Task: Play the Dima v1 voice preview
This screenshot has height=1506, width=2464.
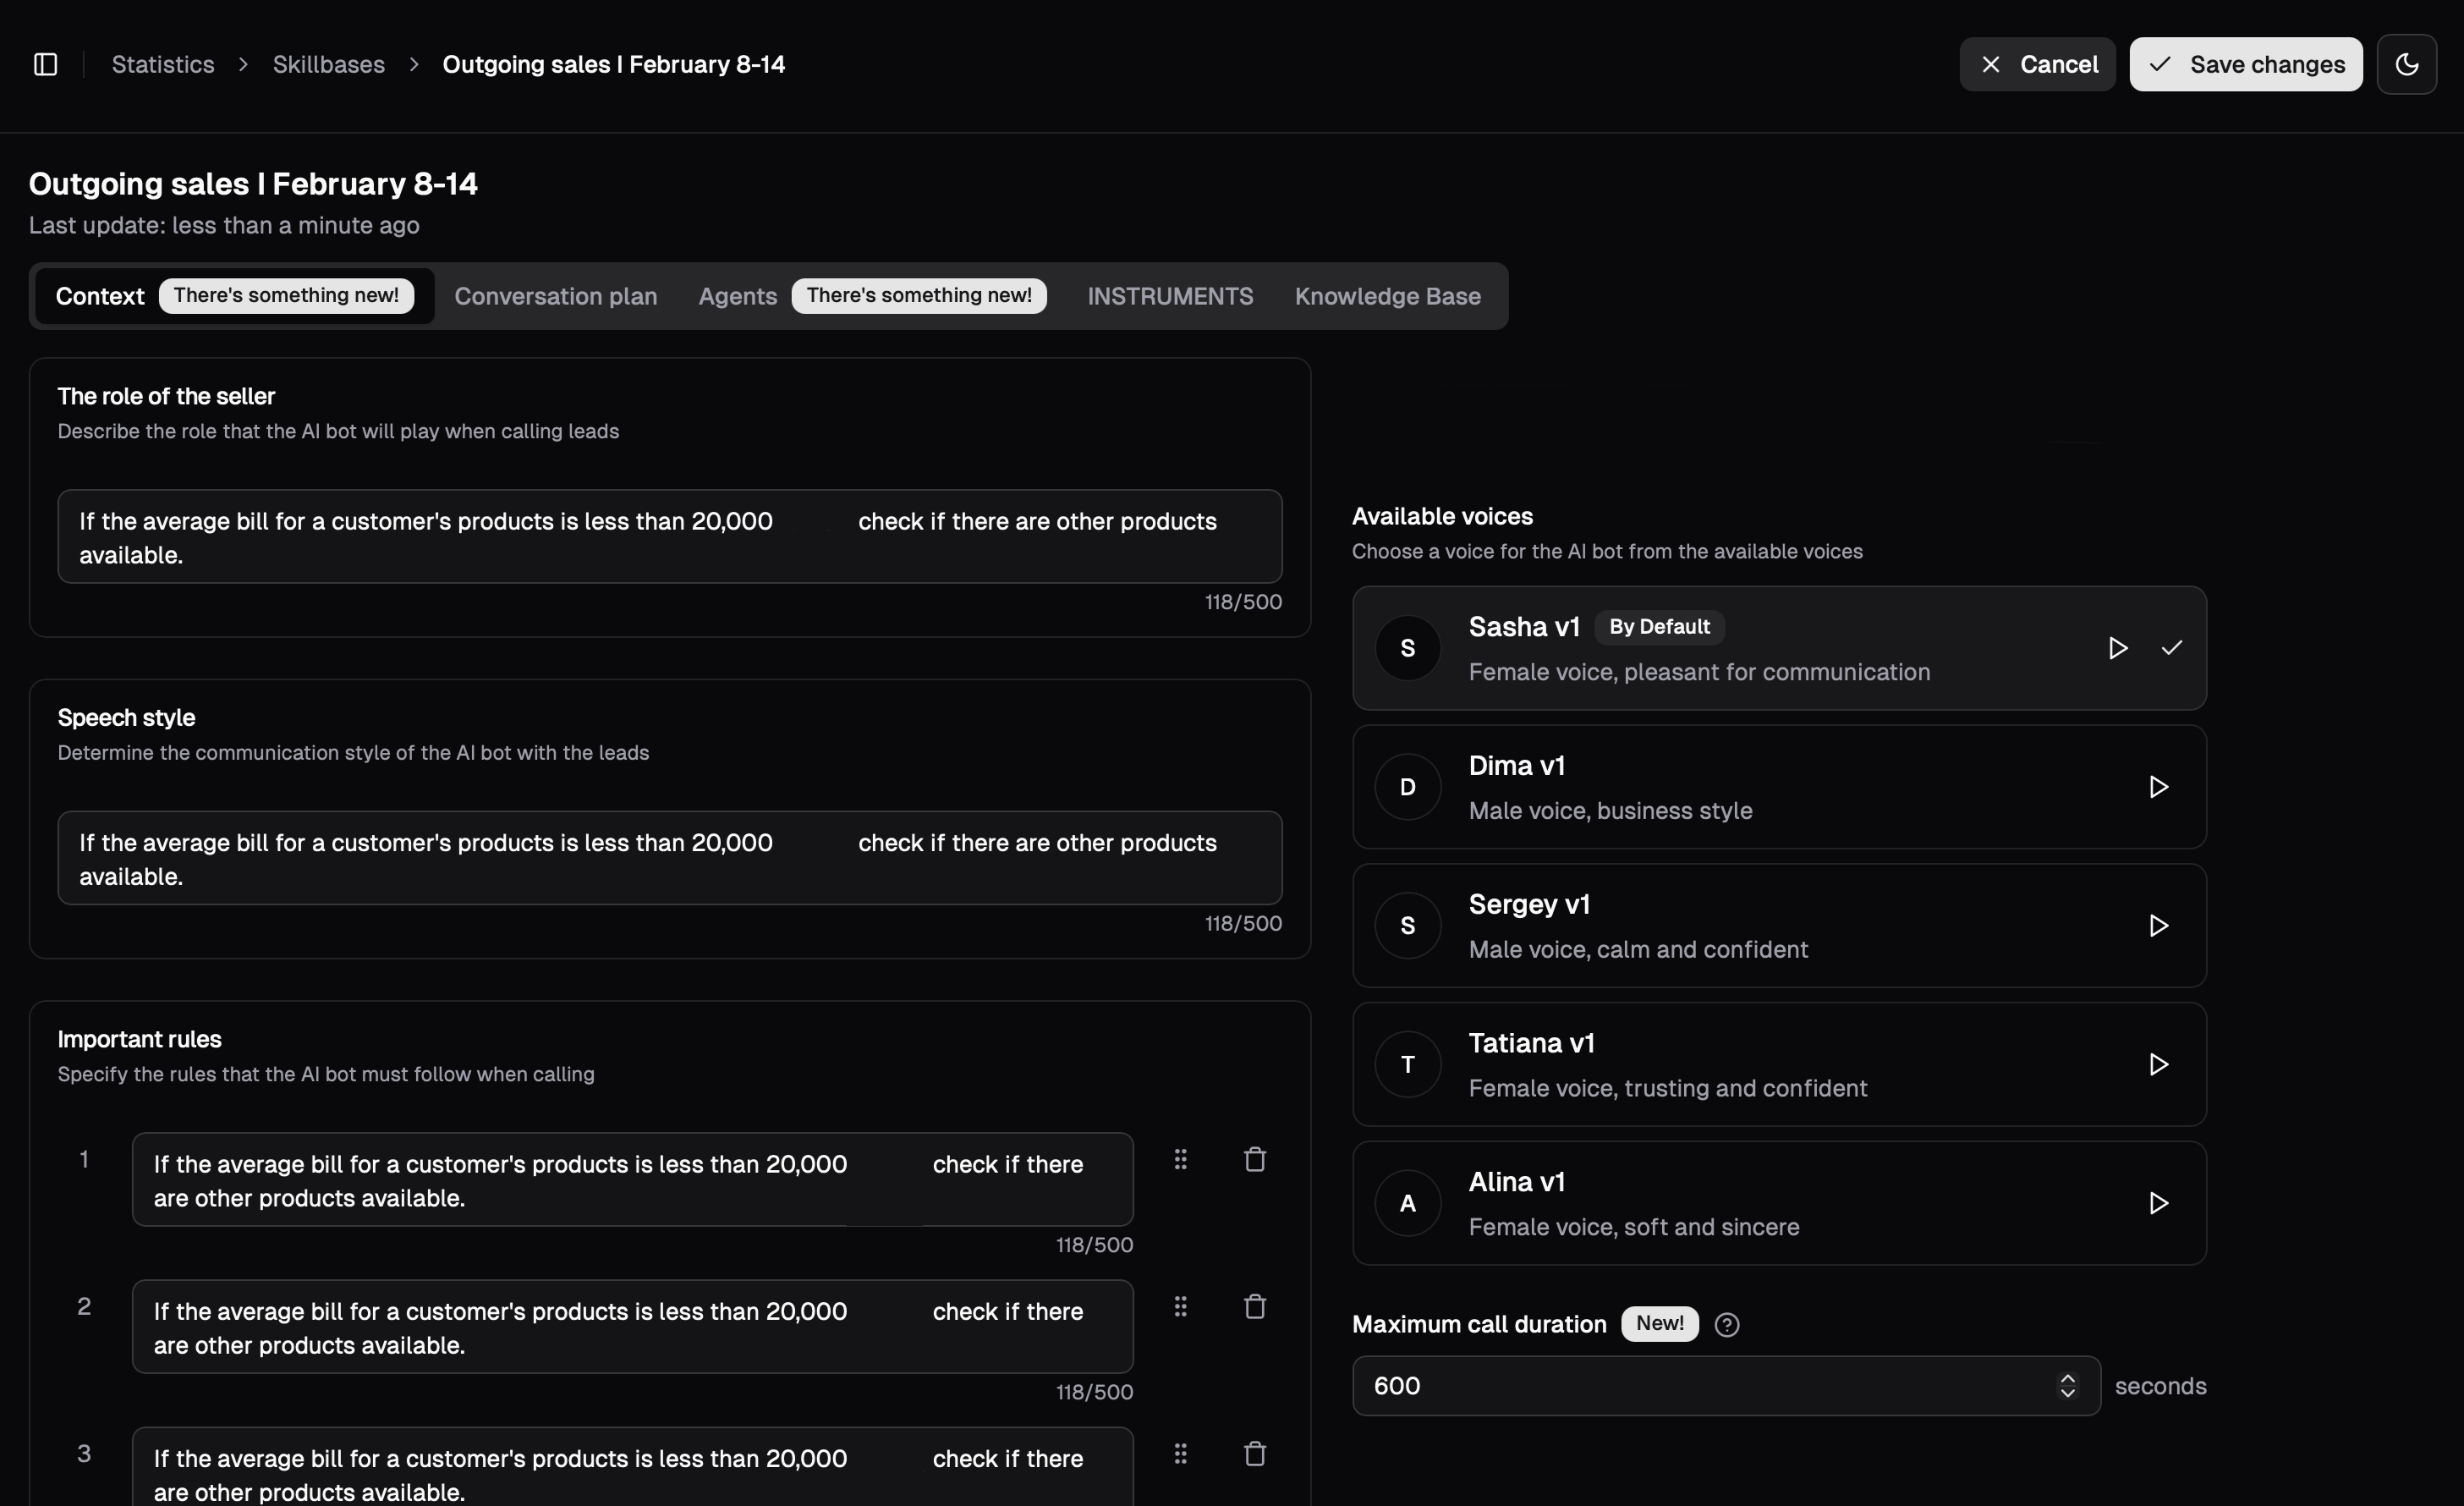Action: click(2158, 787)
